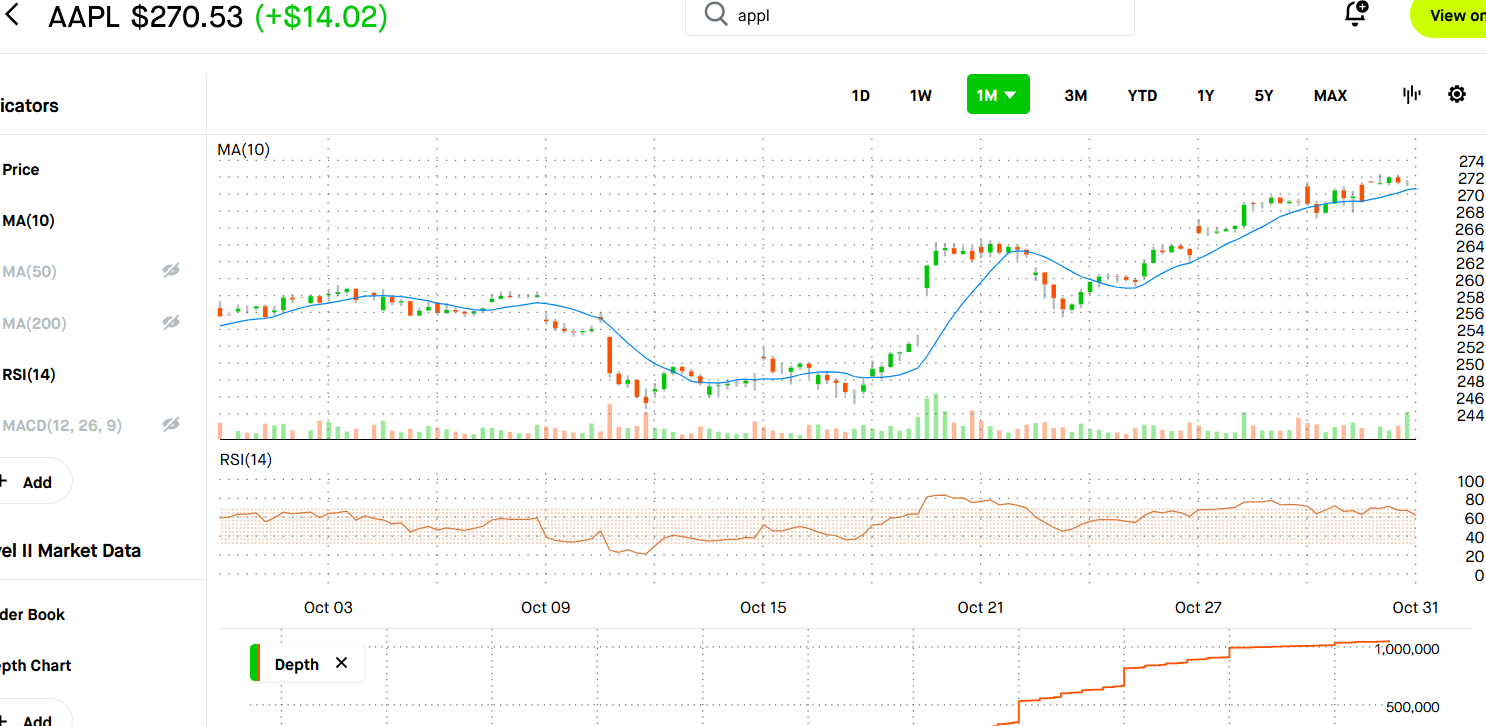
Task: Click the Oct 21 date axis label
Action: pos(981,607)
